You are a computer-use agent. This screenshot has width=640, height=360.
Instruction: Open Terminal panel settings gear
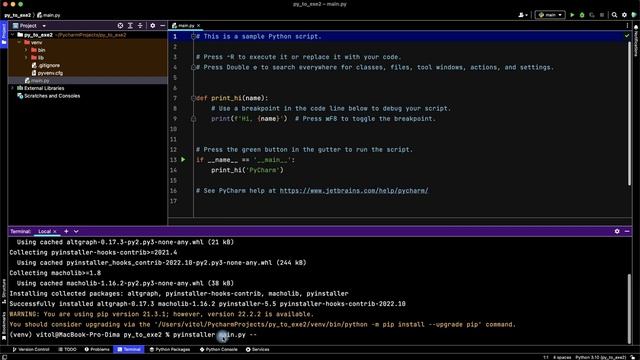tap(617, 231)
